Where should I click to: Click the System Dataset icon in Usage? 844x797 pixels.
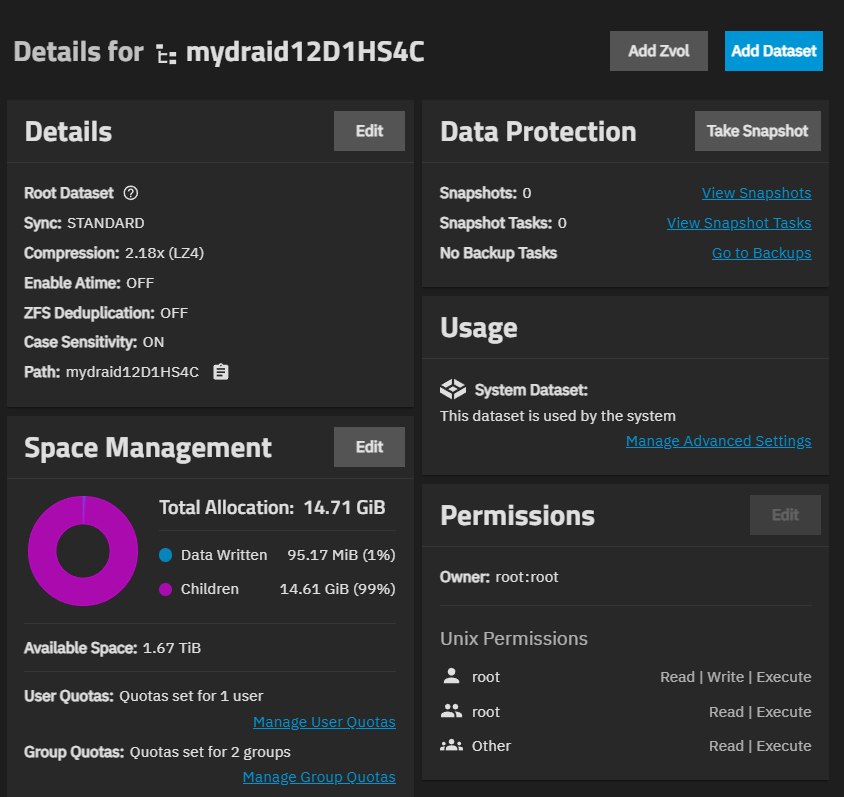point(453,390)
